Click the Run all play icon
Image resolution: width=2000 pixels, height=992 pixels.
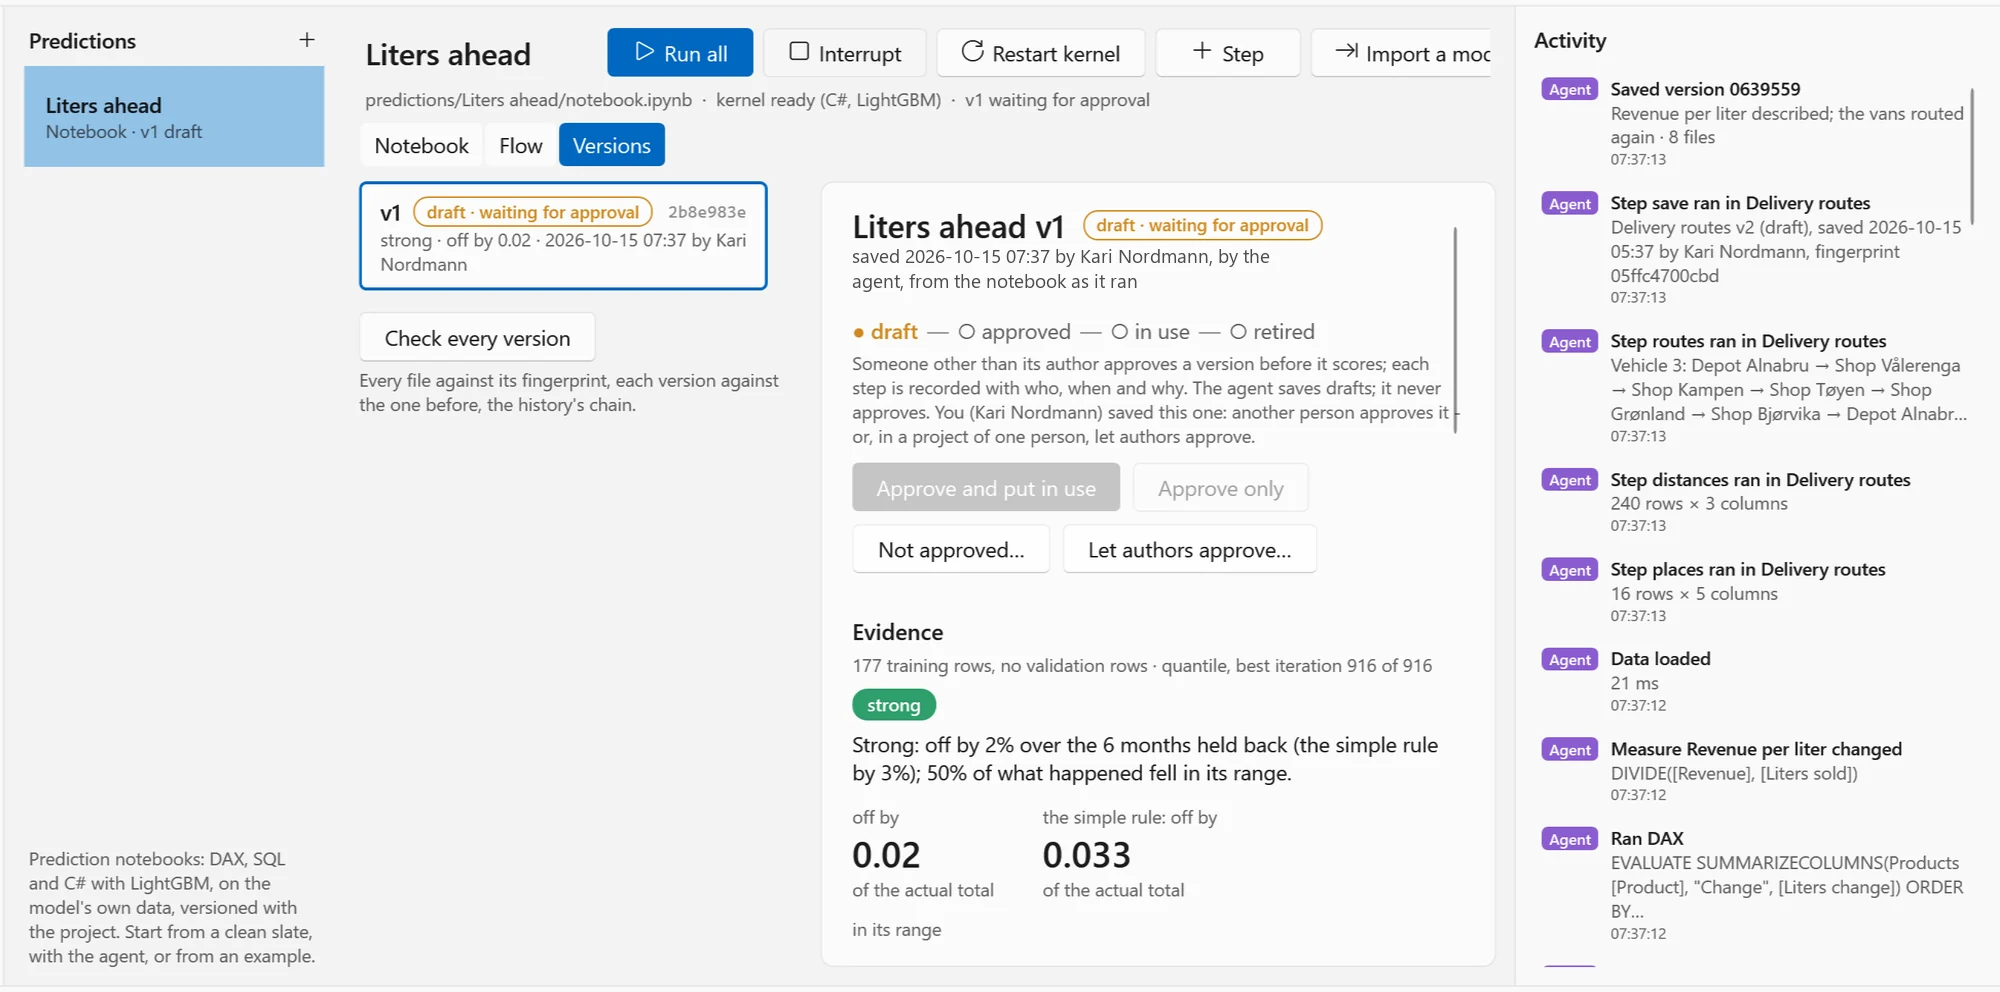(644, 52)
